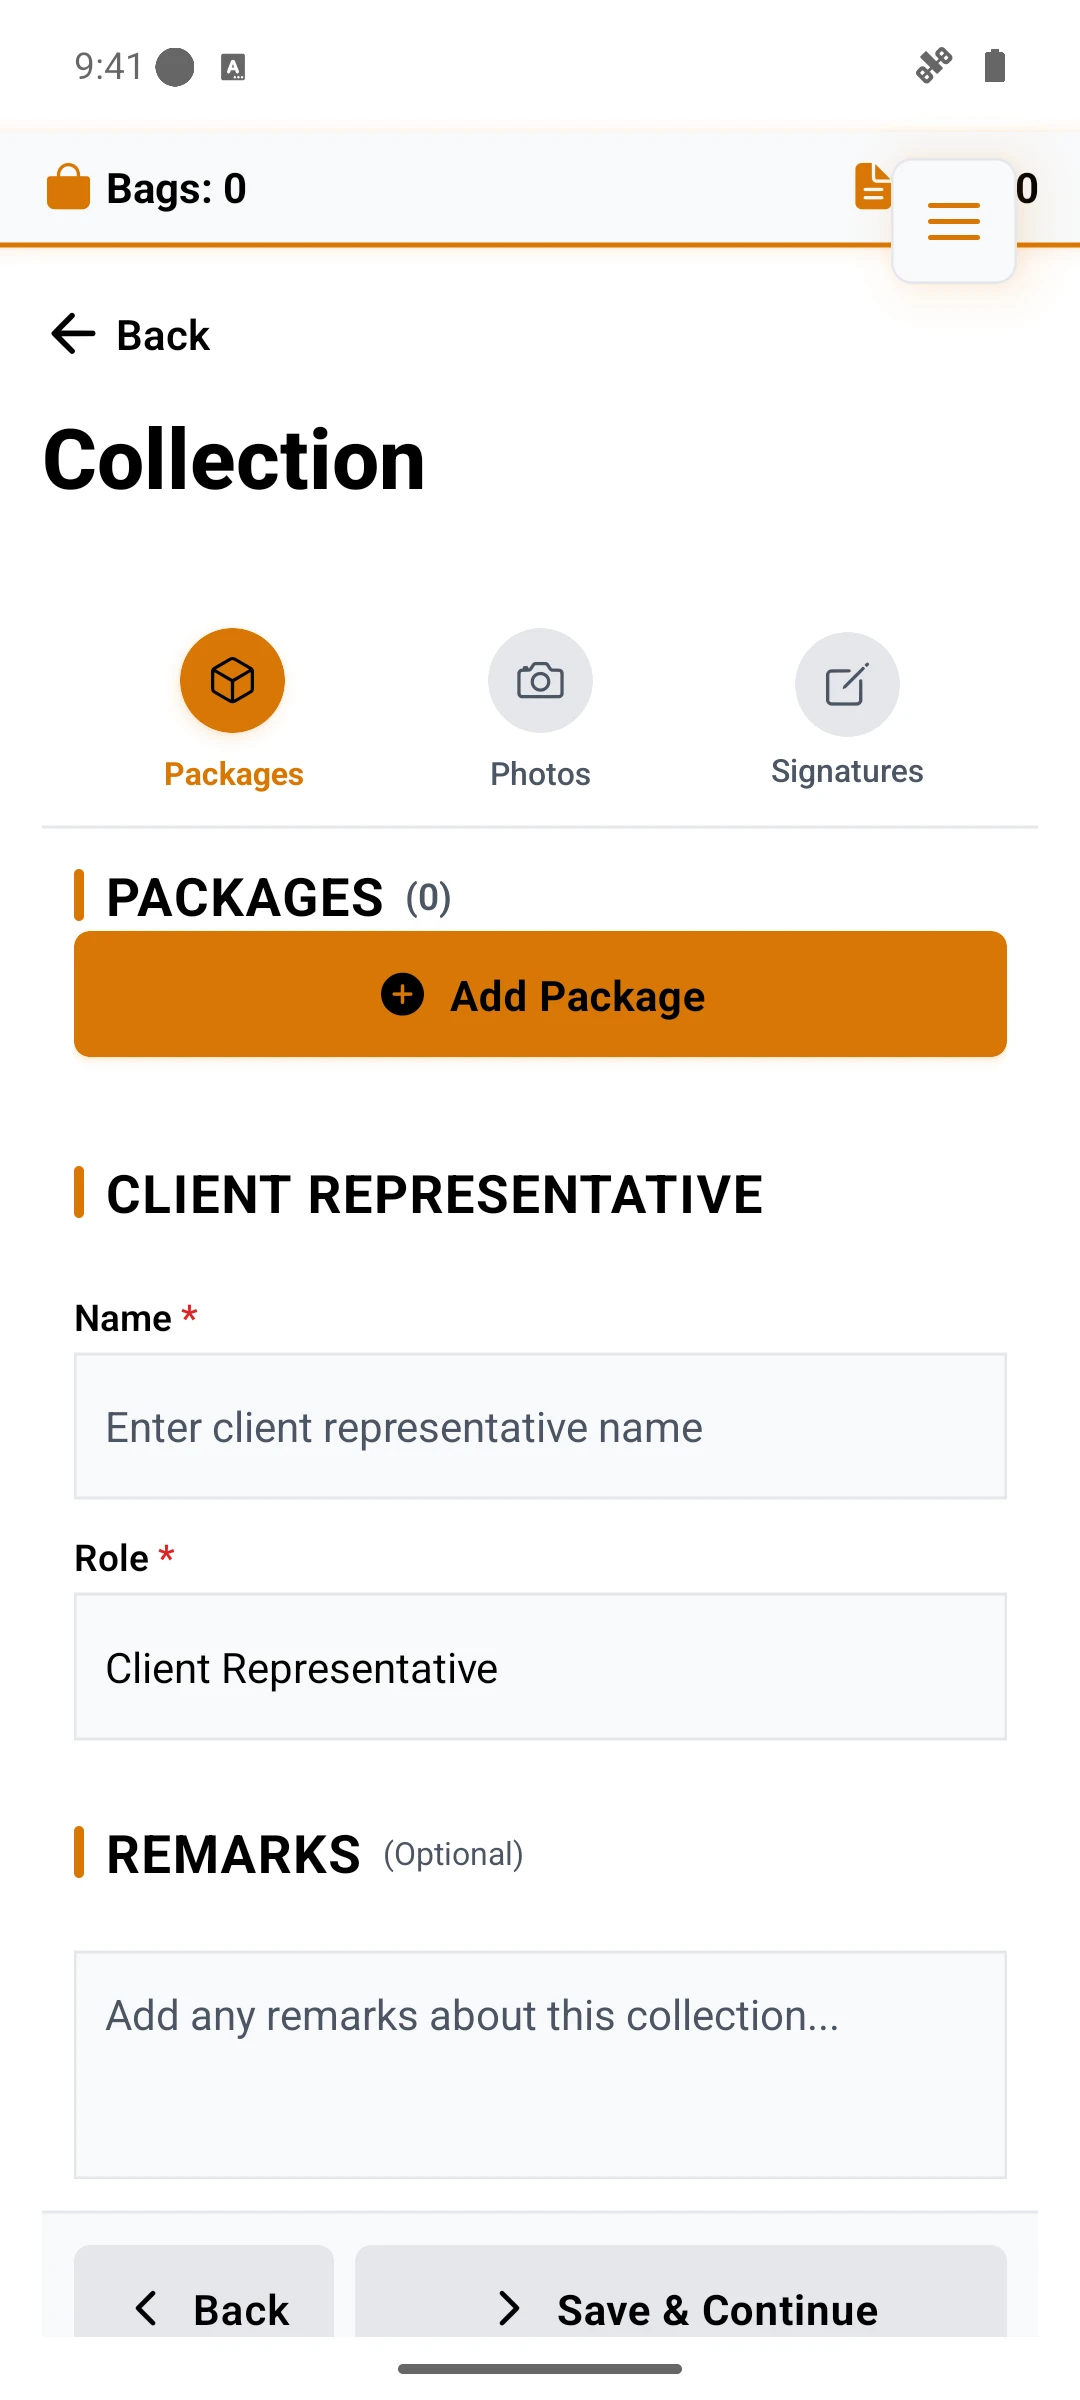
Task: Tap the chevron on Save & Continue
Action: pyautogui.click(x=510, y=2308)
